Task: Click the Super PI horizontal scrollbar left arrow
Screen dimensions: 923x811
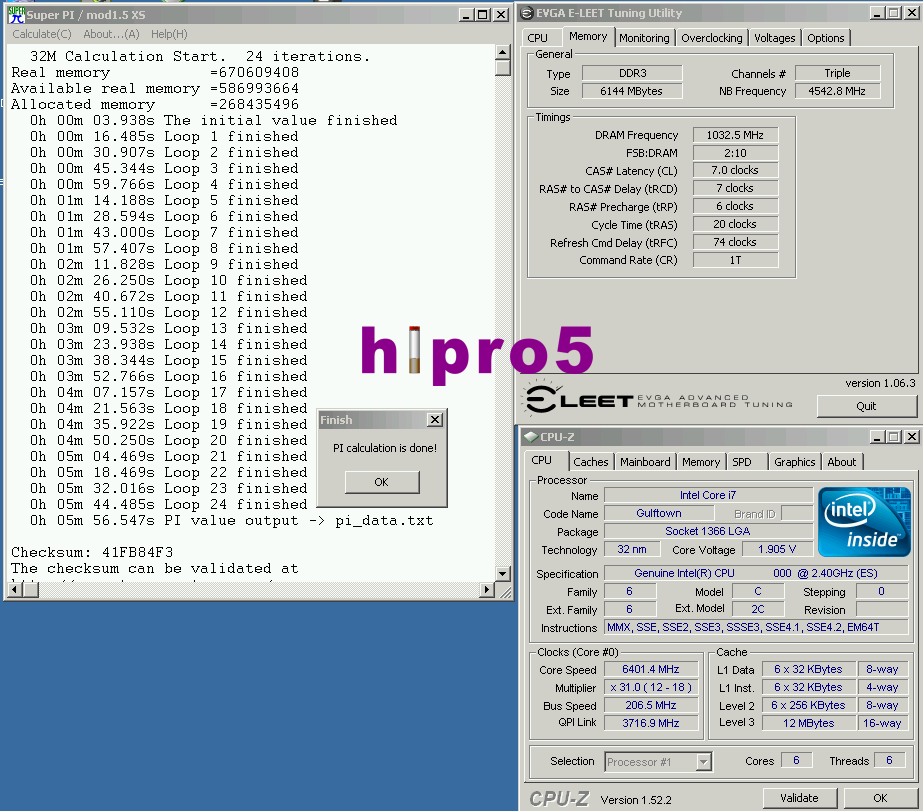Action: (16, 589)
